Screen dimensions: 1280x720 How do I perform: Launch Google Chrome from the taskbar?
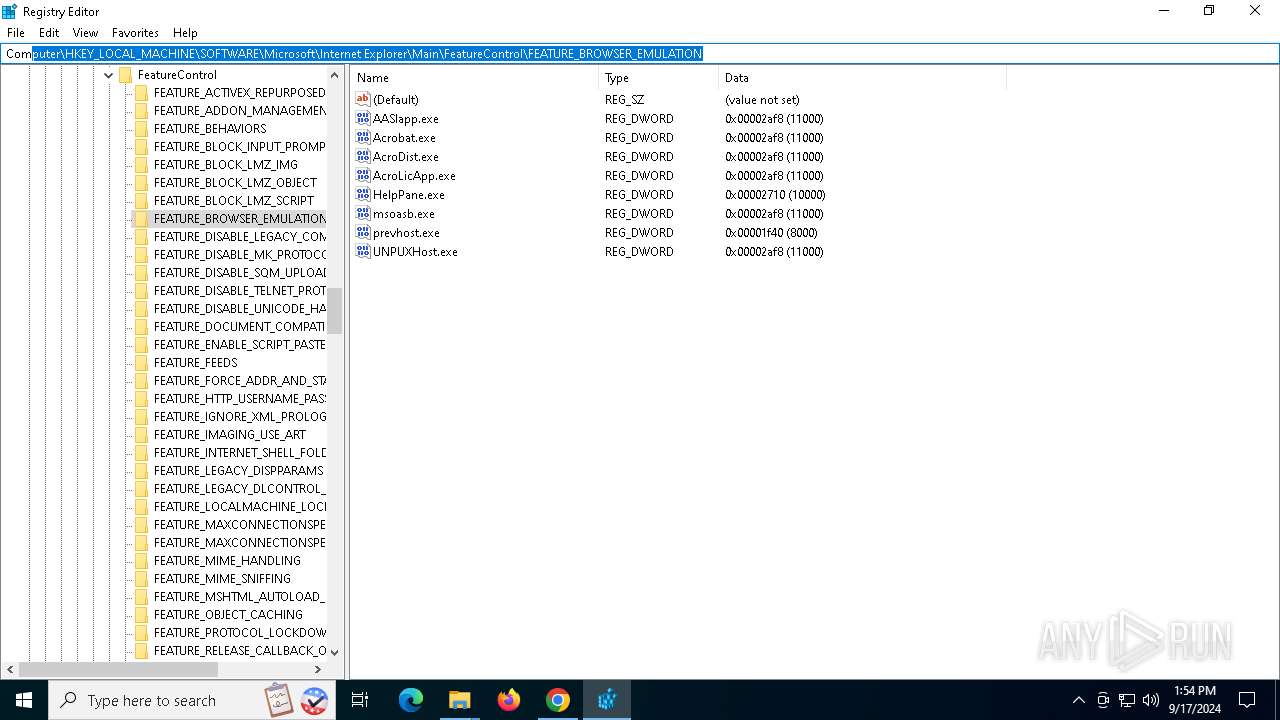pyautogui.click(x=558, y=700)
